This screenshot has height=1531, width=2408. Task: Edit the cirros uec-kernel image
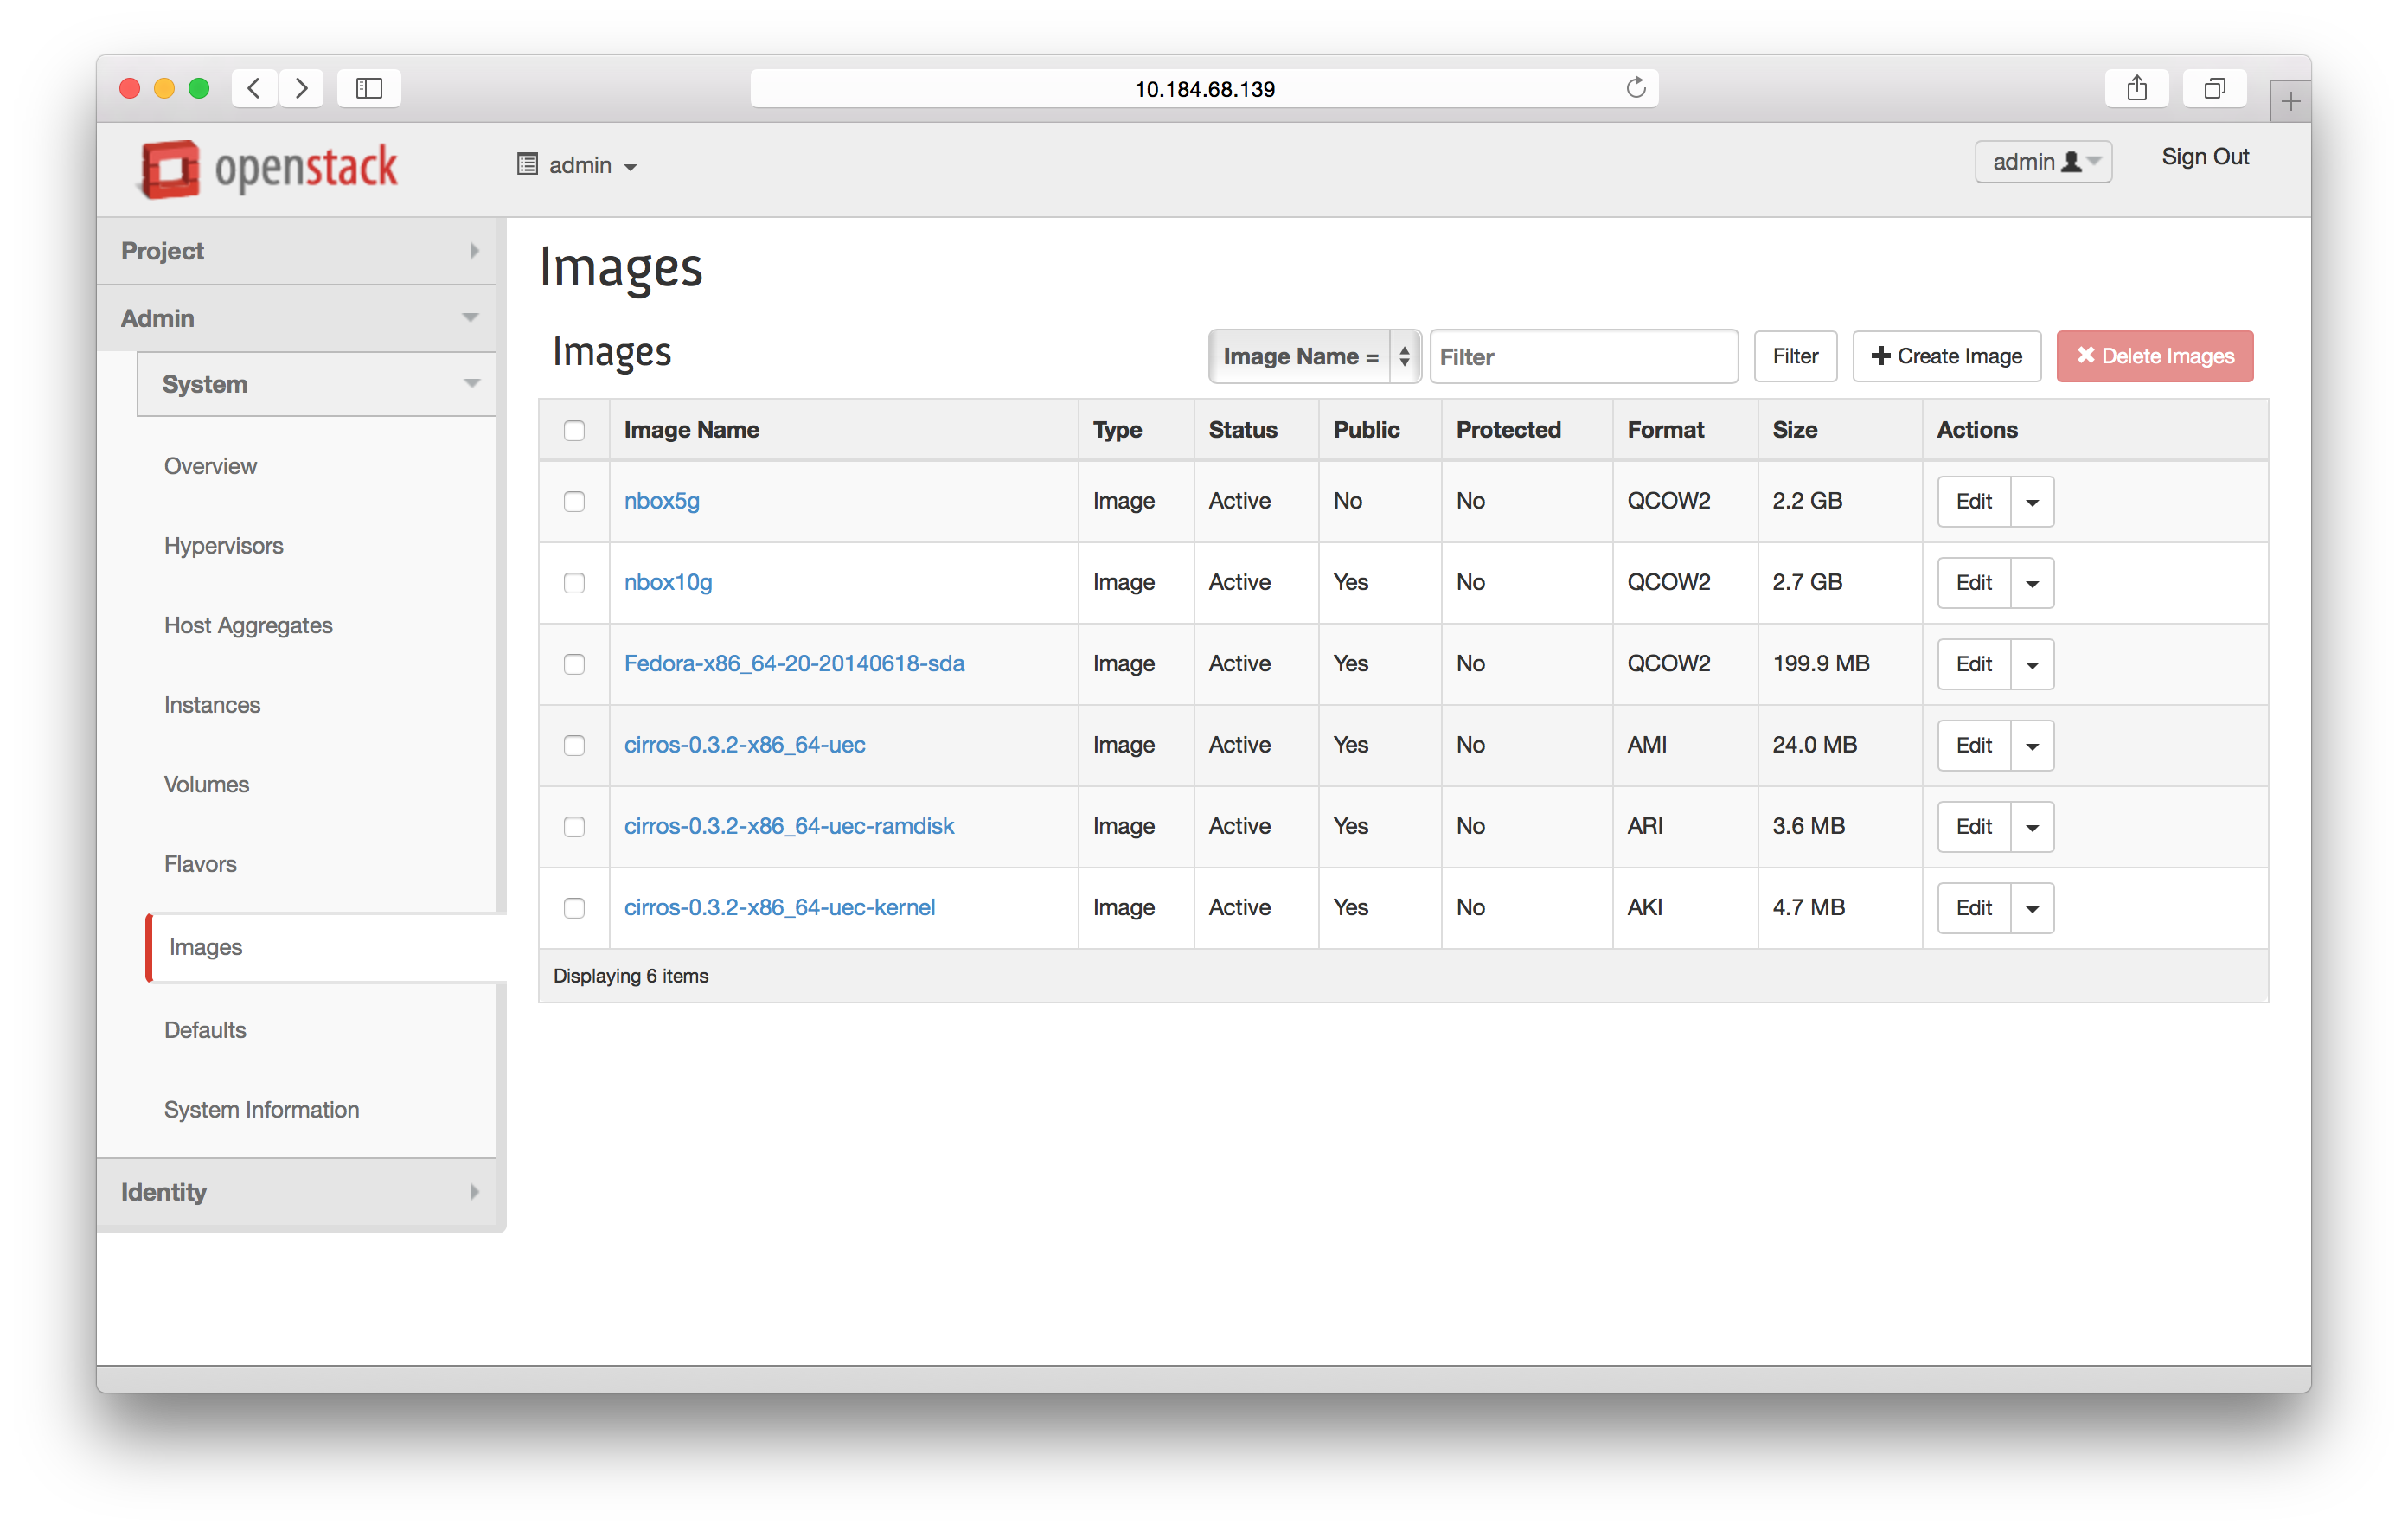click(x=1974, y=908)
